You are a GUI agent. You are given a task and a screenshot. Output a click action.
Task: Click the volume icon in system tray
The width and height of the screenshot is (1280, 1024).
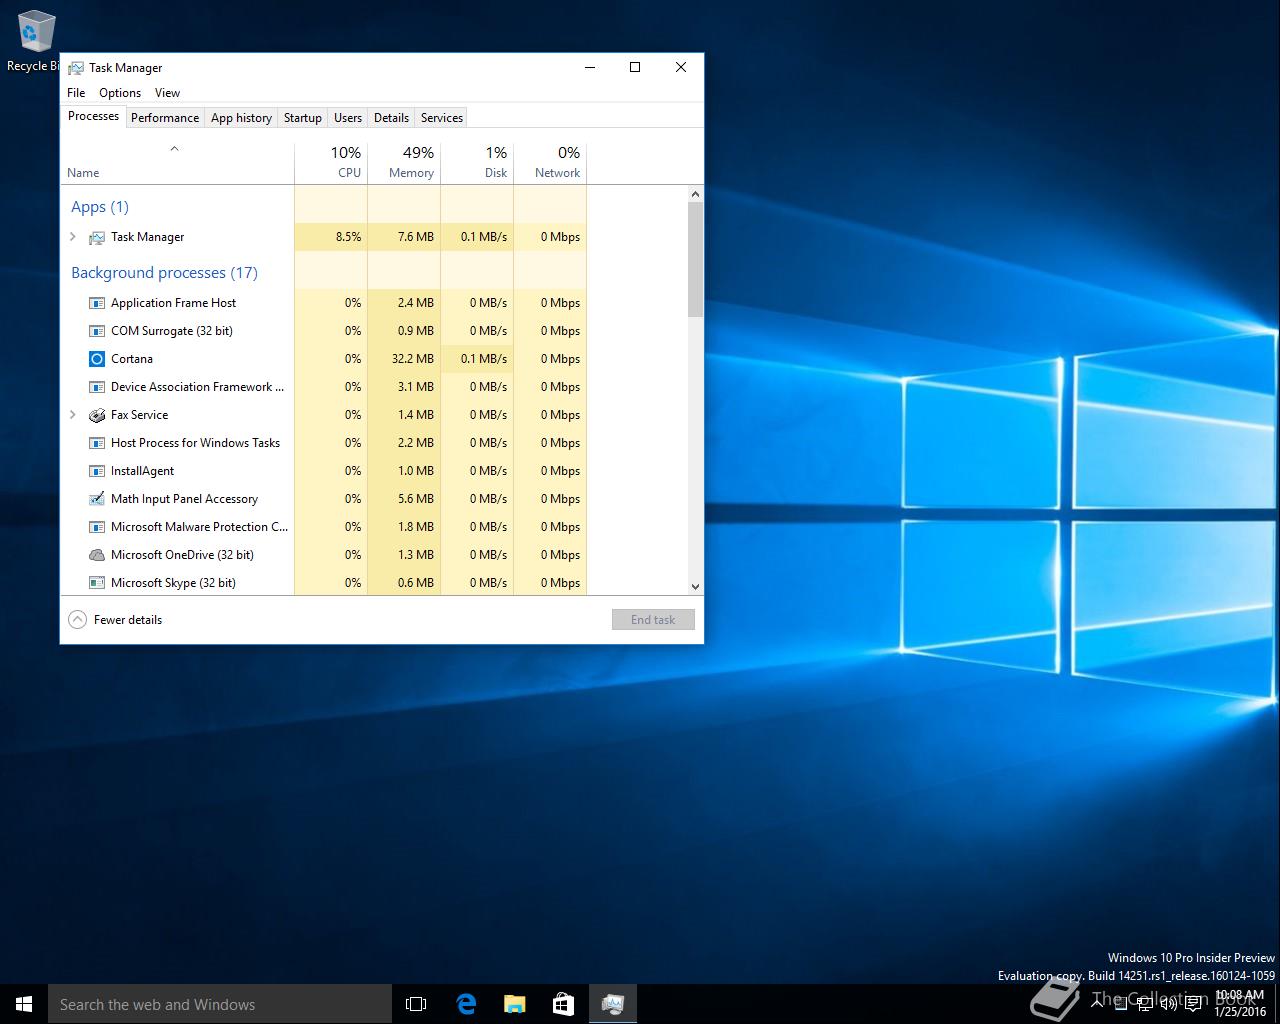click(x=1168, y=1004)
